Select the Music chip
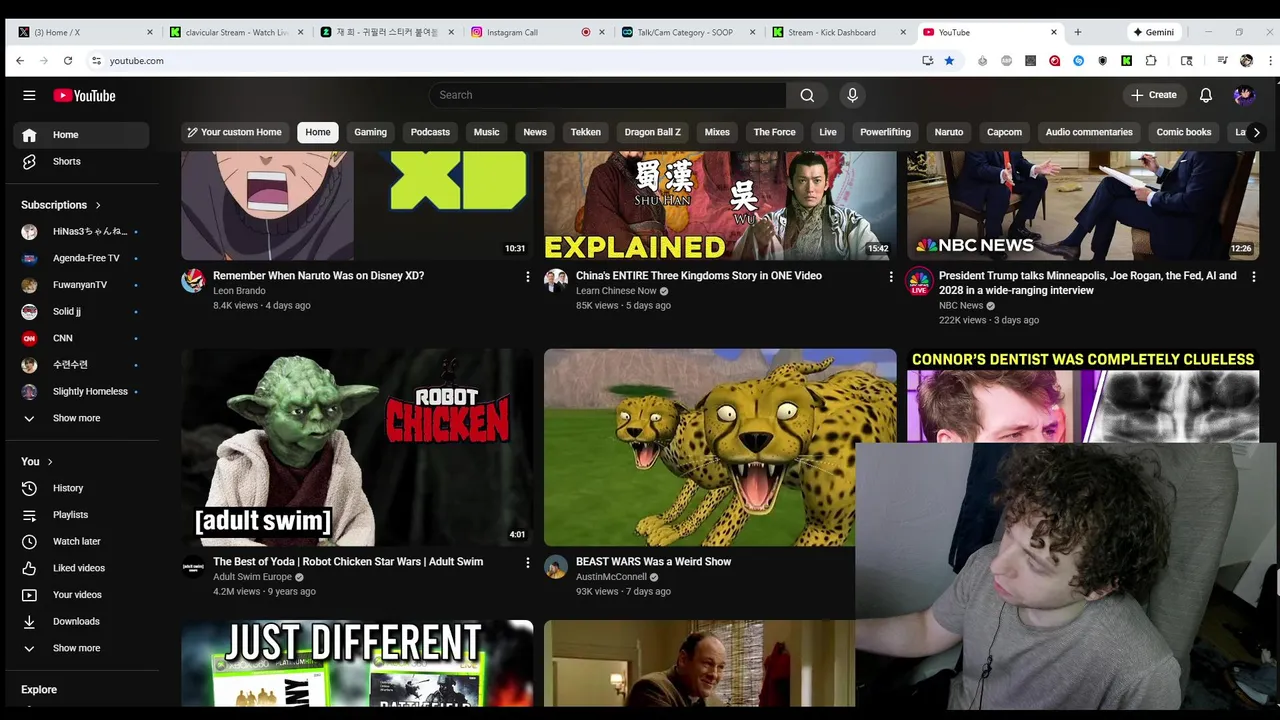 click(486, 132)
